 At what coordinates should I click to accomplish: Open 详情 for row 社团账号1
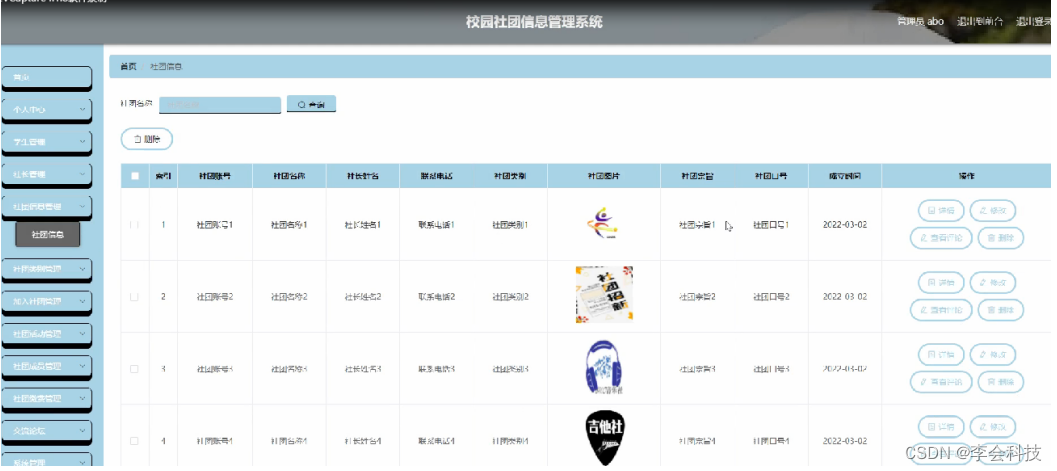click(941, 211)
